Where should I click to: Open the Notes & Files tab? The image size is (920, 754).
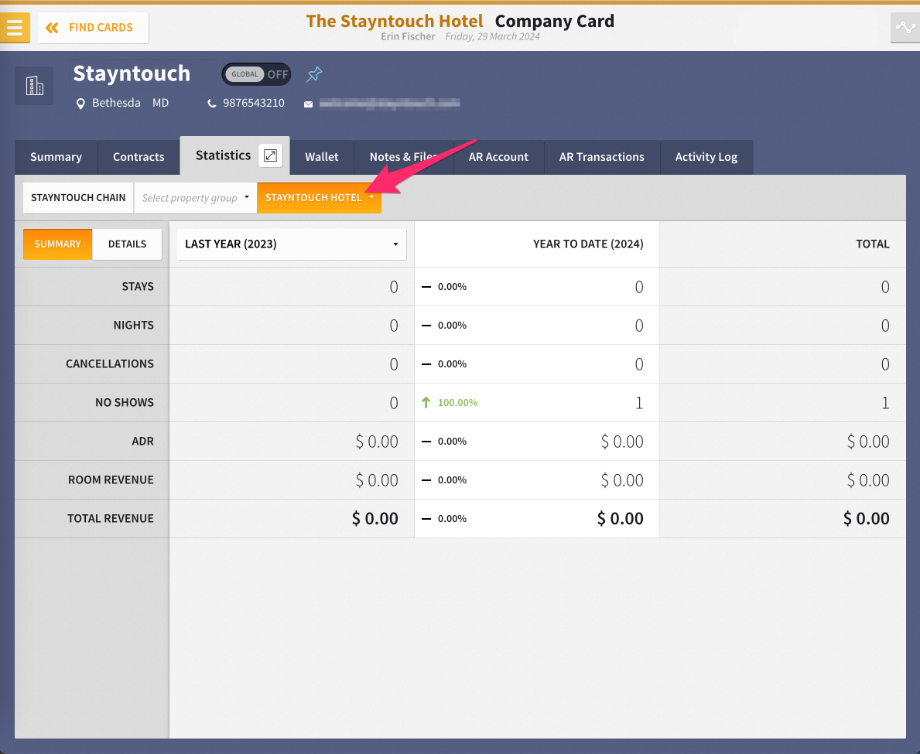403,157
